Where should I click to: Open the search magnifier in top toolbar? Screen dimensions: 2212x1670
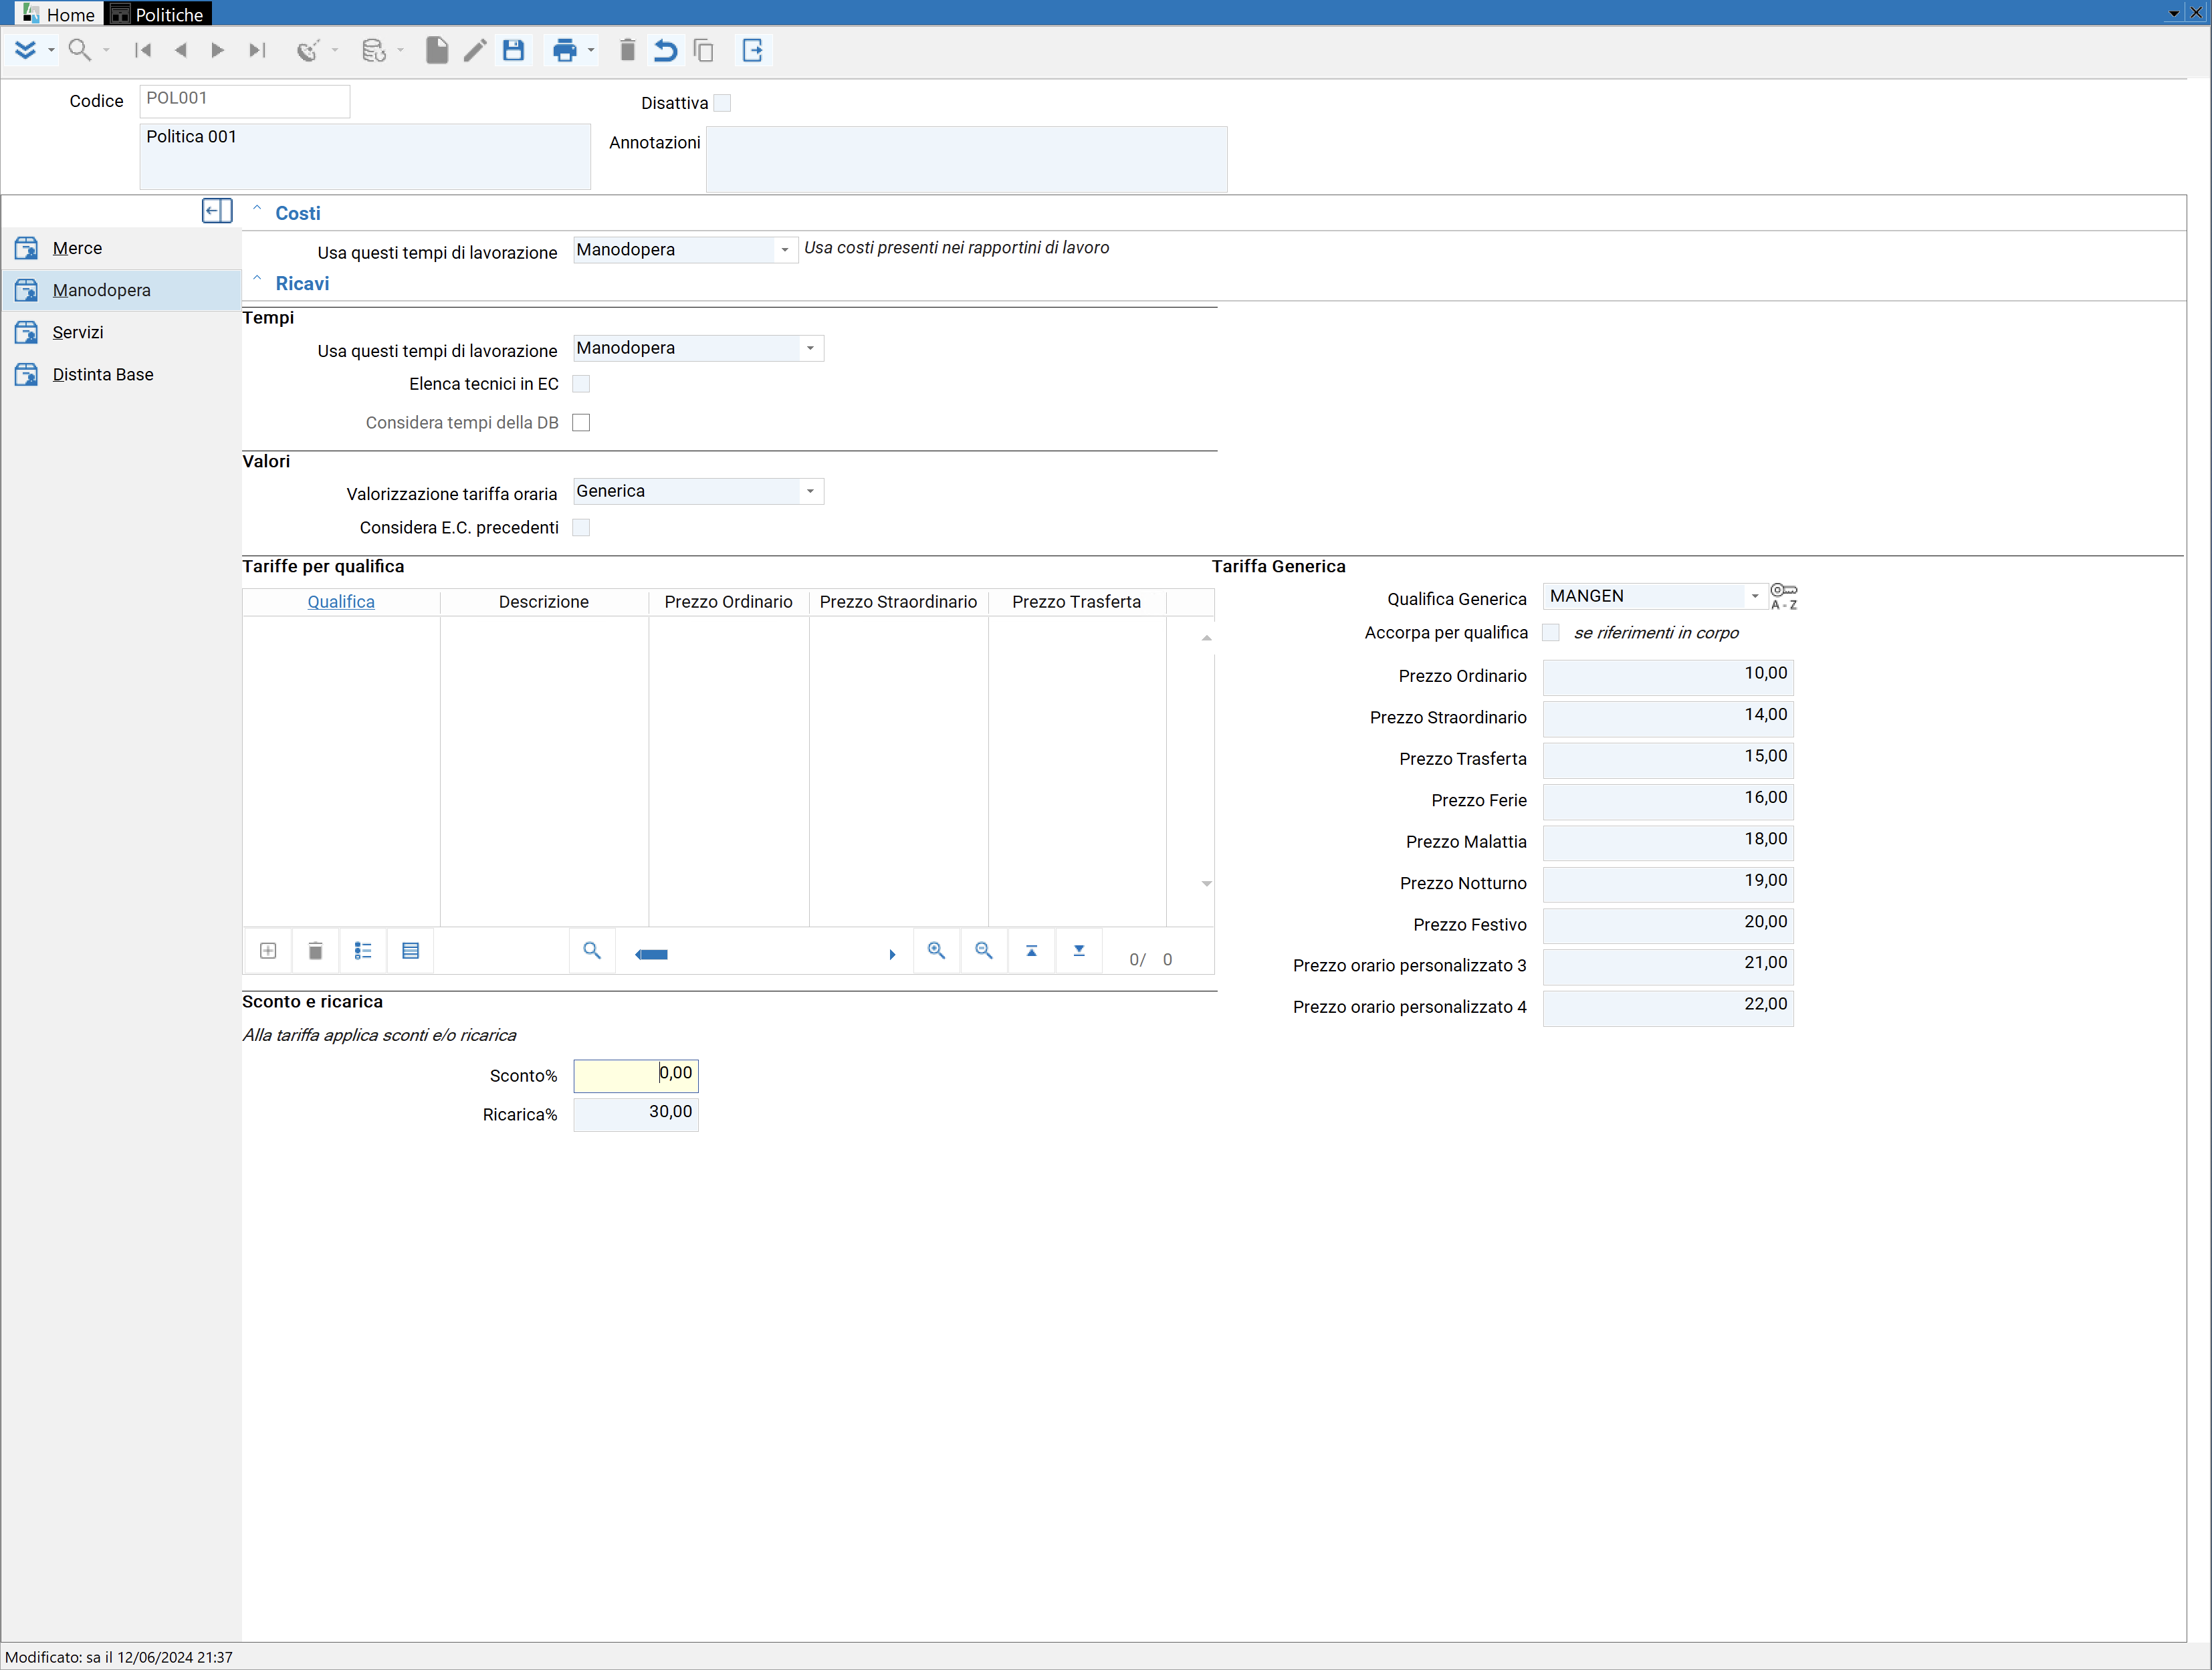[x=79, y=50]
